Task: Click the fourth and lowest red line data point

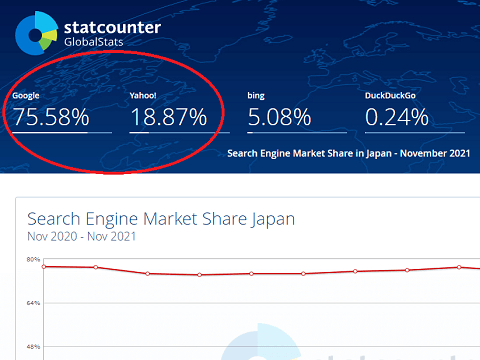Action: [200, 275]
